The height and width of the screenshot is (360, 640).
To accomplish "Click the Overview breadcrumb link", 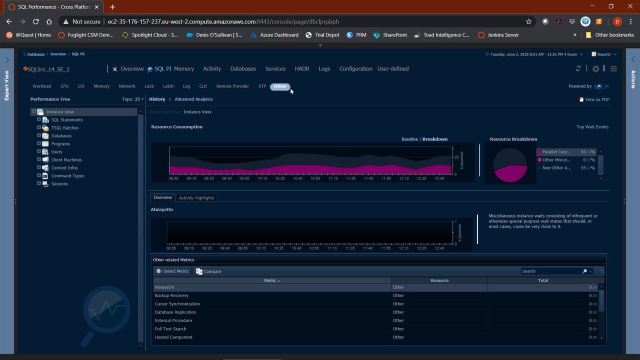I will [58, 54].
